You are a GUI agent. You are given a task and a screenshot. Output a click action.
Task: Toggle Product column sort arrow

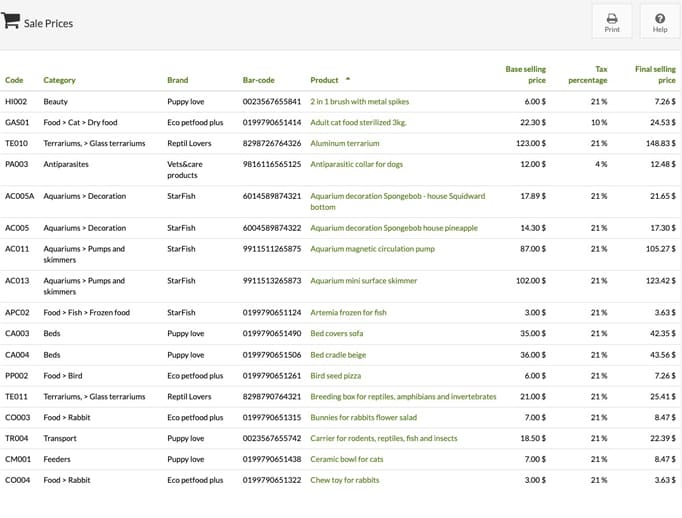tap(348, 79)
